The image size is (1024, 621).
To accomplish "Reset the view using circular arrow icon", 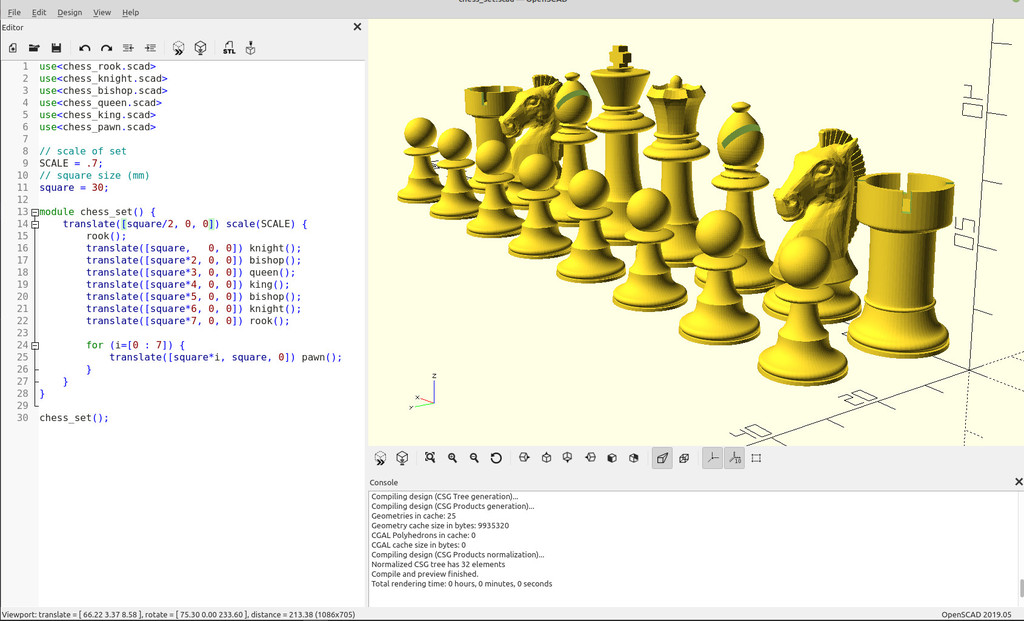I will (x=496, y=458).
